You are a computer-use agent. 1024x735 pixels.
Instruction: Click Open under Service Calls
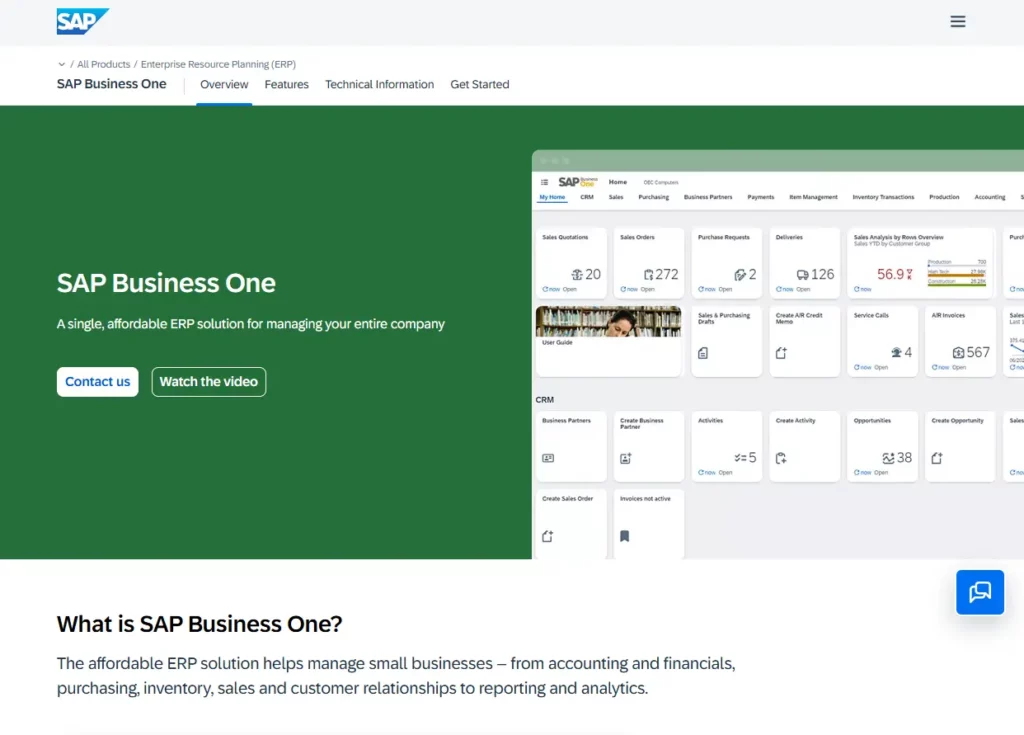tap(881, 367)
